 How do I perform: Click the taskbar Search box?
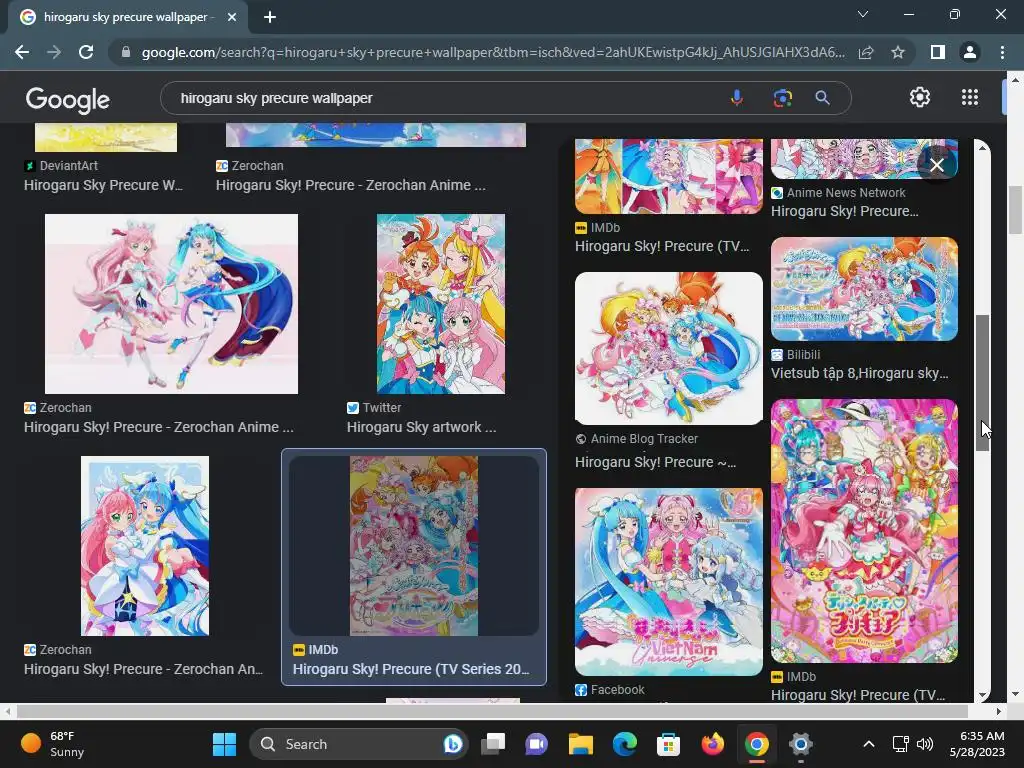358,744
